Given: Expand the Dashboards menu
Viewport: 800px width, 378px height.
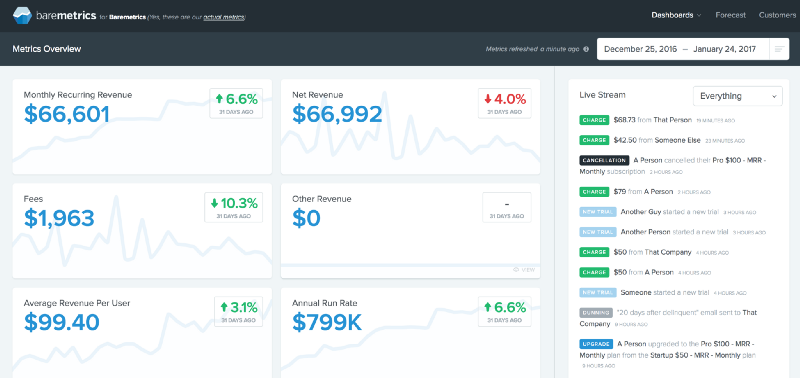Looking at the screenshot, I should tap(676, 15).
